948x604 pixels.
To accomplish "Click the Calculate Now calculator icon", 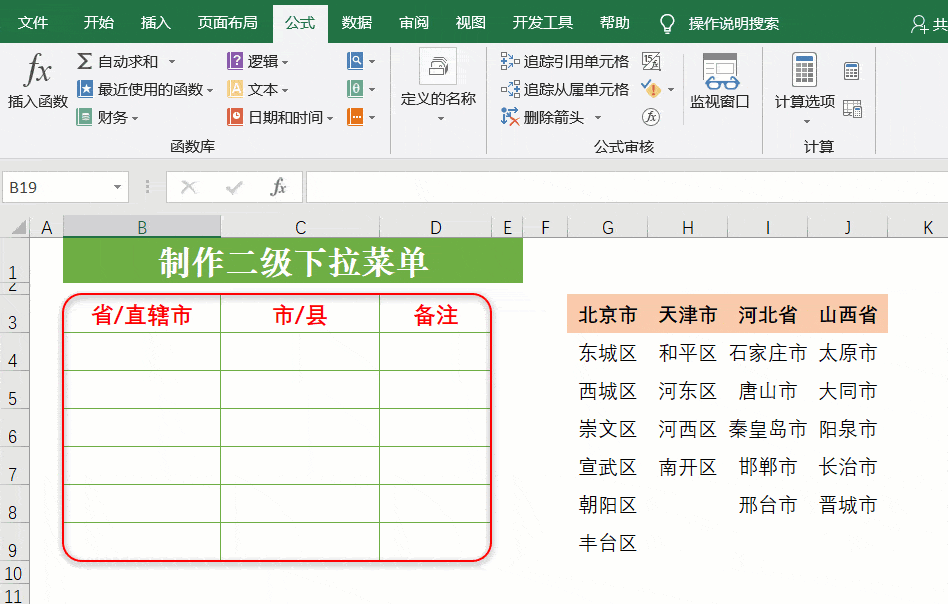I will coord(851,71).
